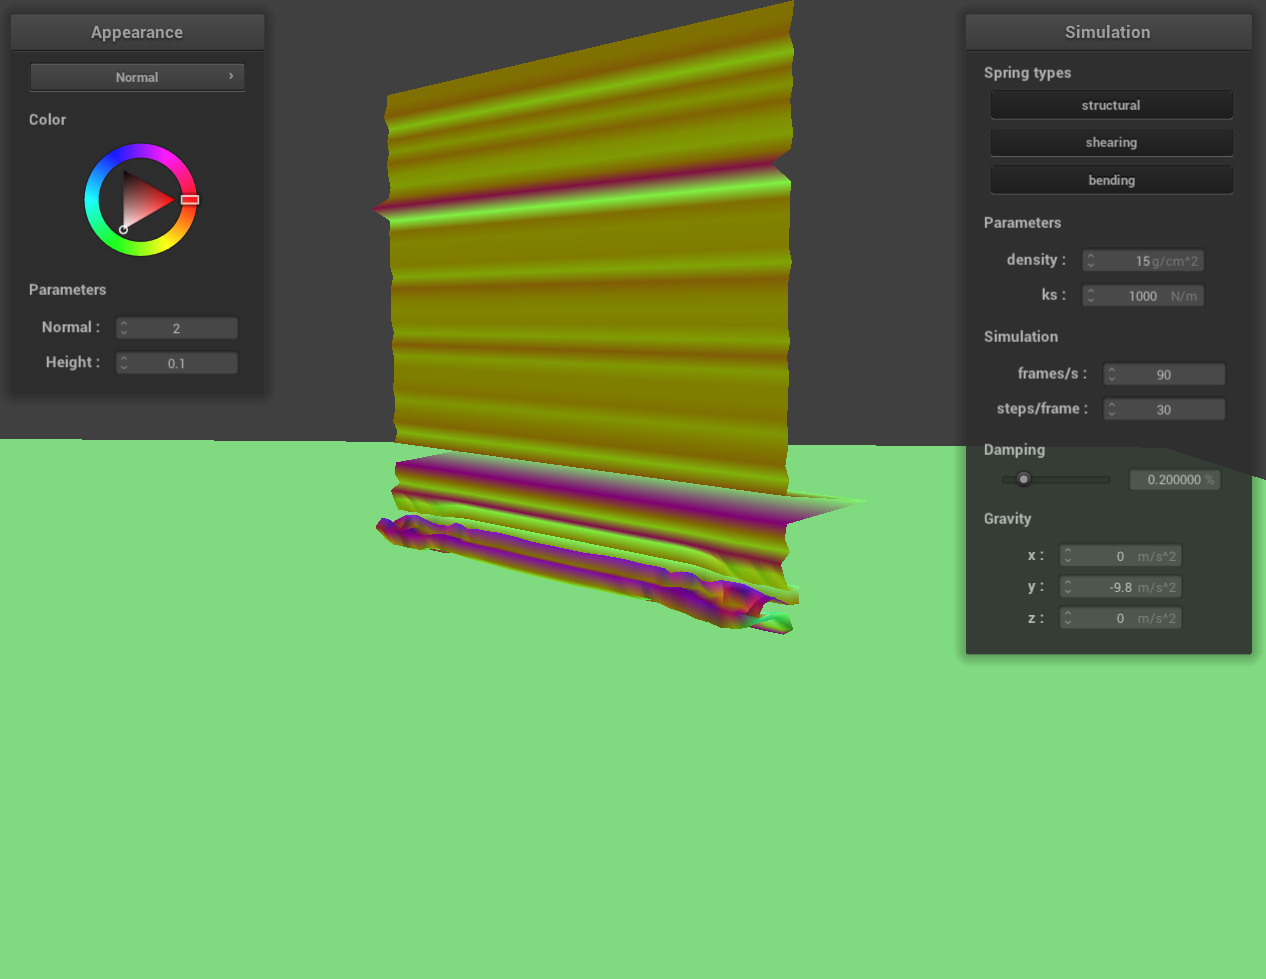Screen dimensions: 1266x979
Task: Click the frames/s stepper arrows
Action: [1112, 374]
